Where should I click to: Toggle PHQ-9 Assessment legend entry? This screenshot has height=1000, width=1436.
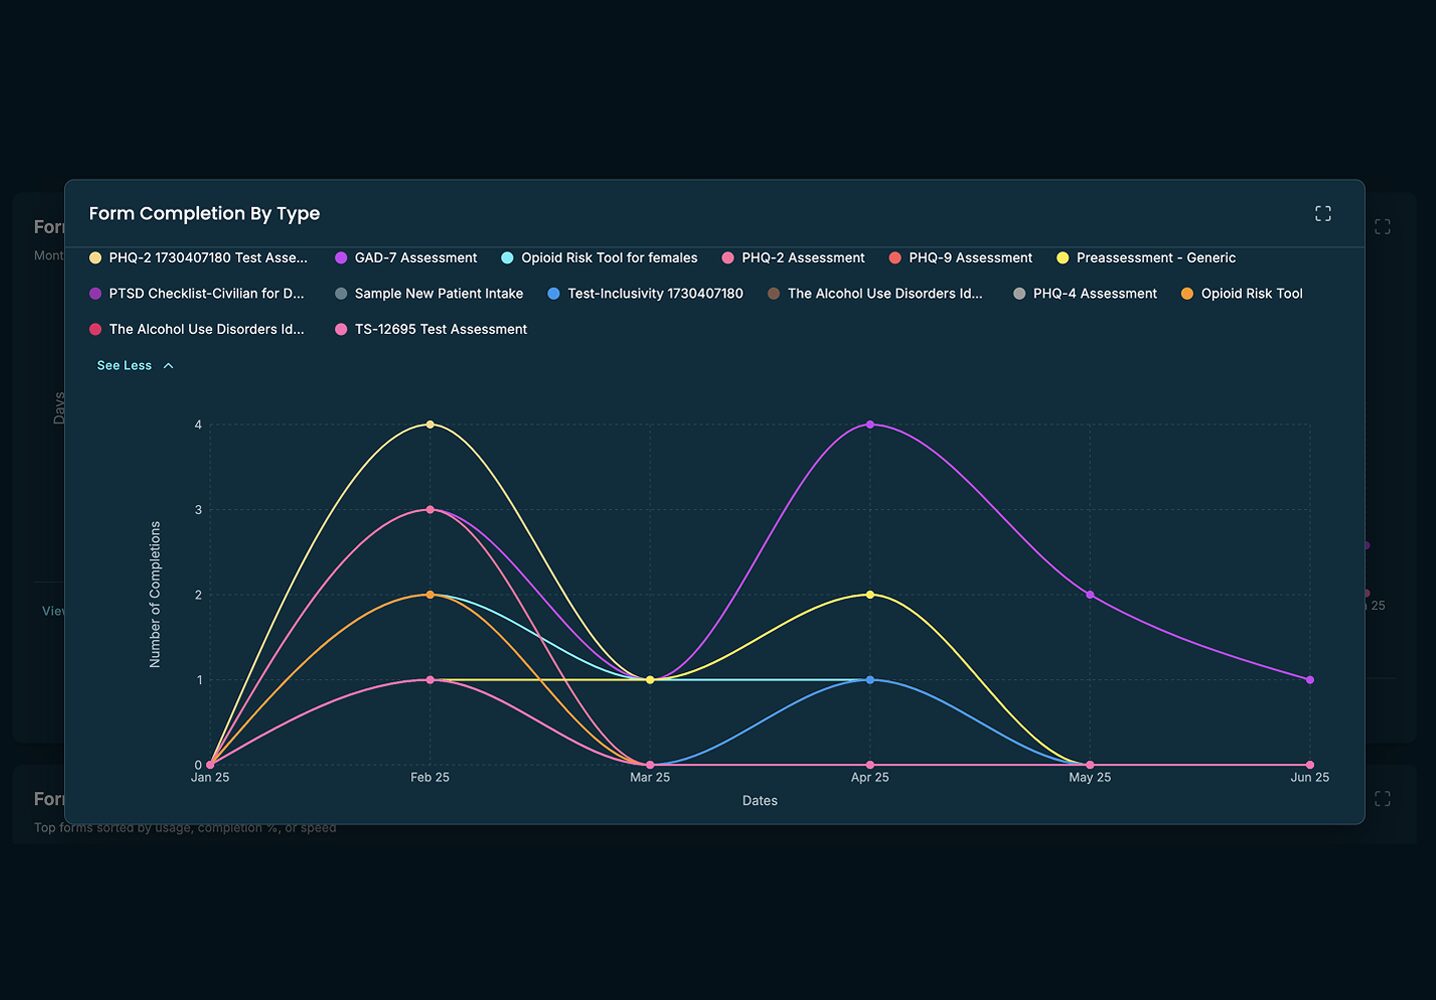[969, 258]
